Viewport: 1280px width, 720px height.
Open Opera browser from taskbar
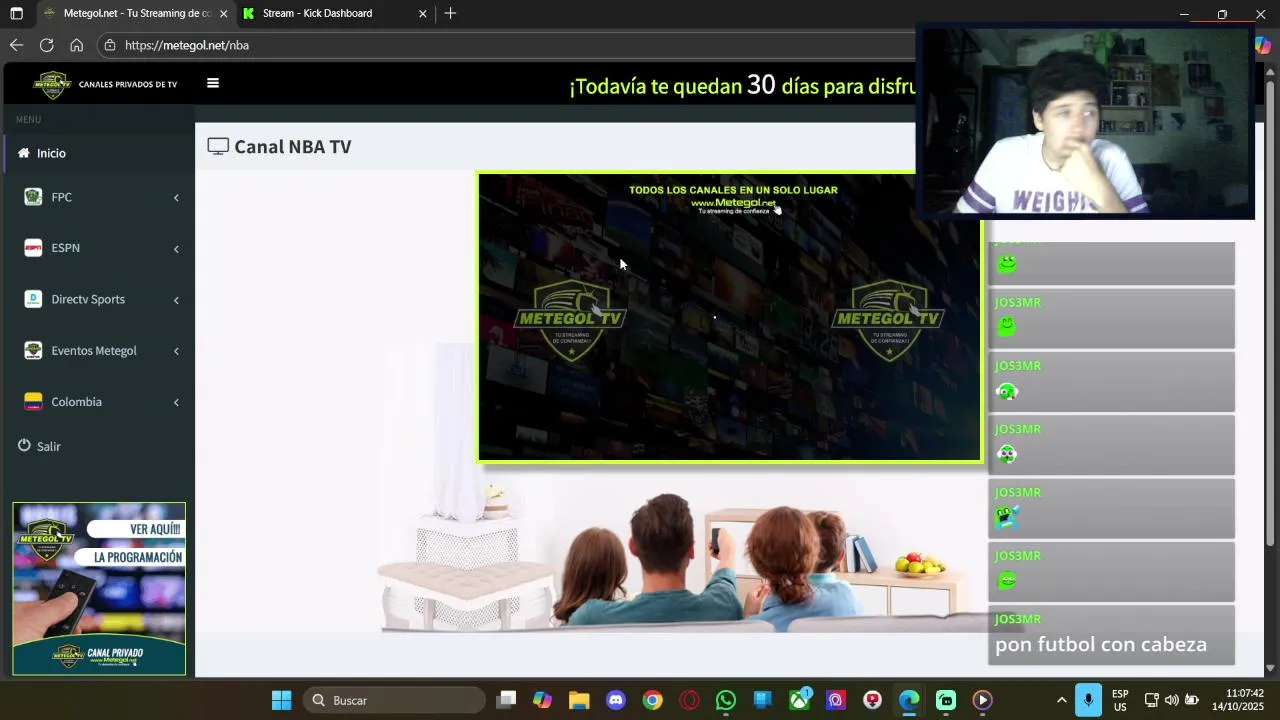point(689,700)
